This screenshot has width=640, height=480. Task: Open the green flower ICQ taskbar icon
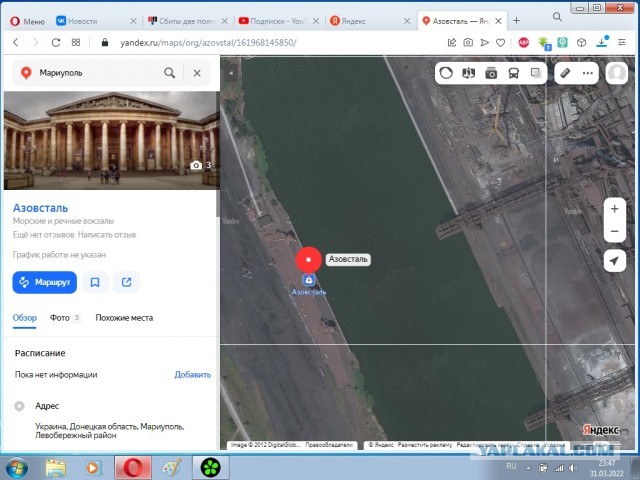(x=211, y=468)
